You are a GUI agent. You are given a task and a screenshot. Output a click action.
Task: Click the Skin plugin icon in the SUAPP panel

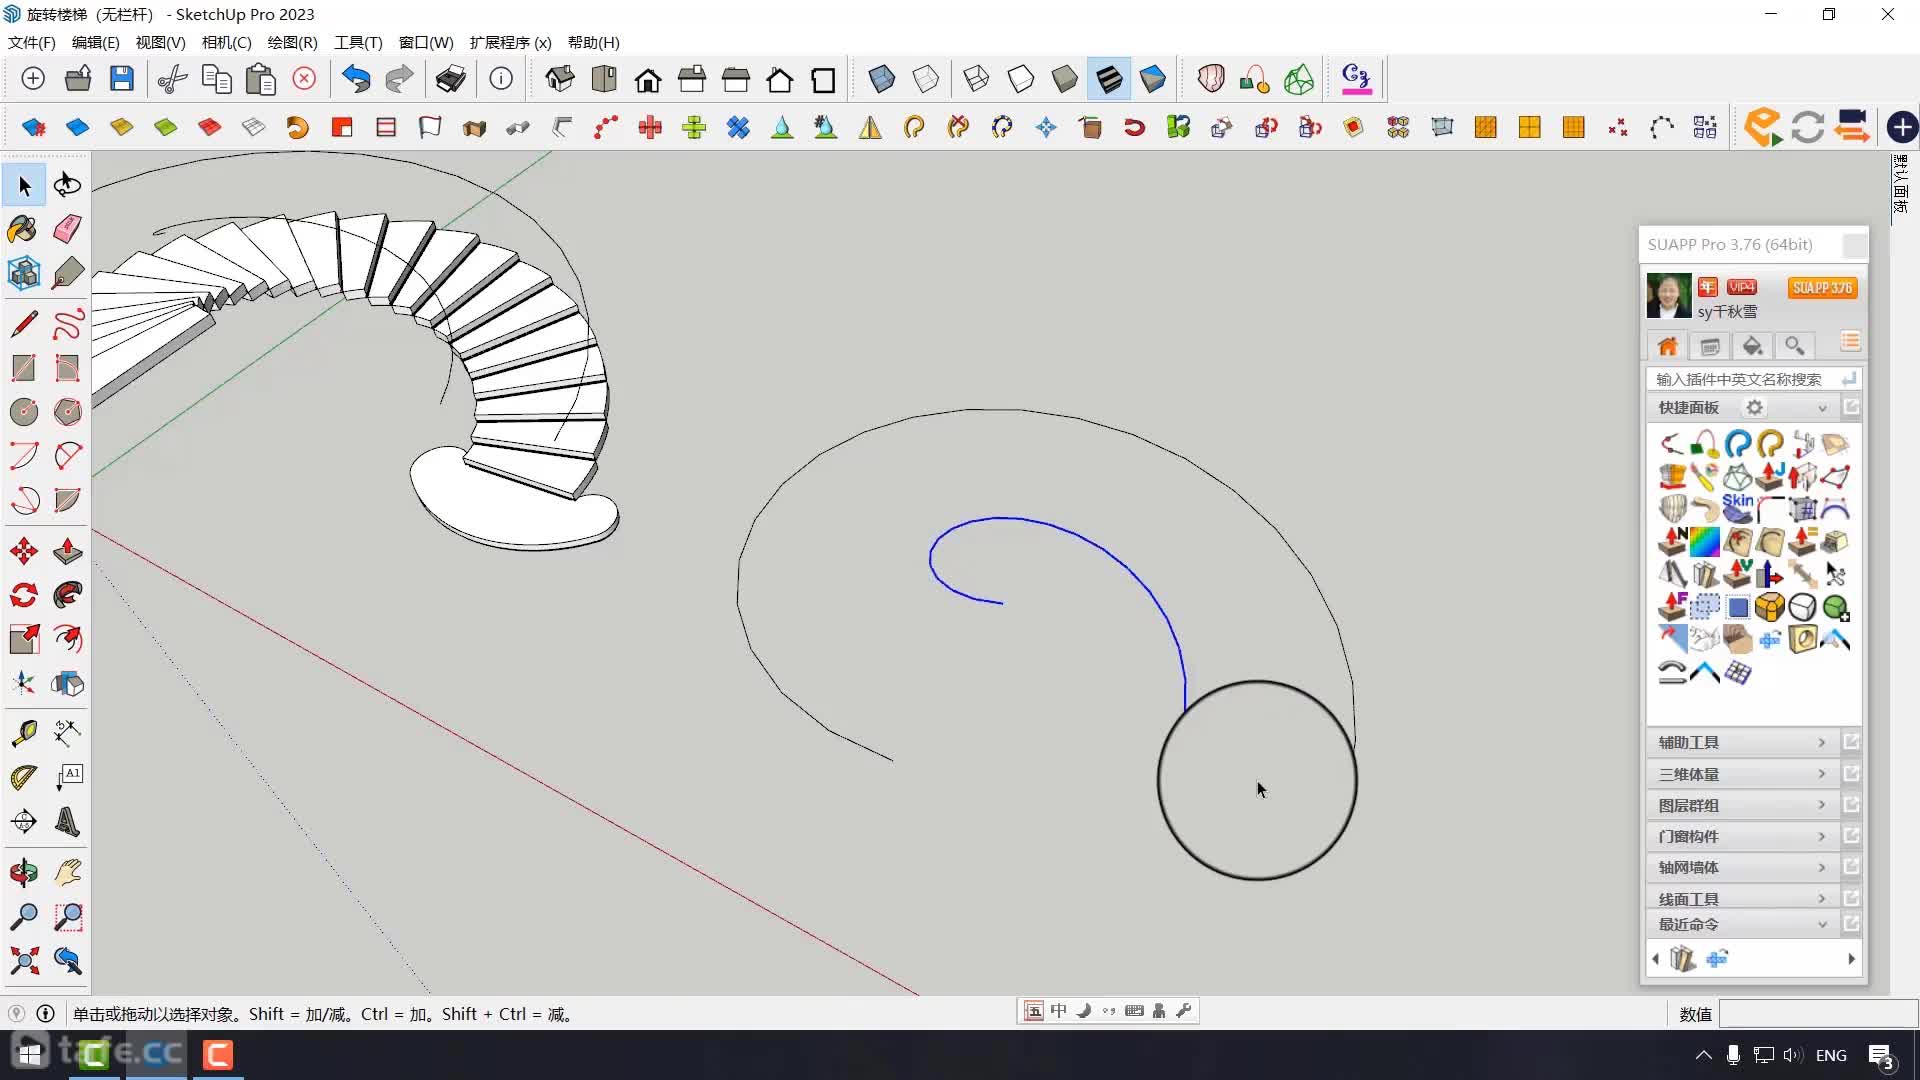tap(1737, 508)
